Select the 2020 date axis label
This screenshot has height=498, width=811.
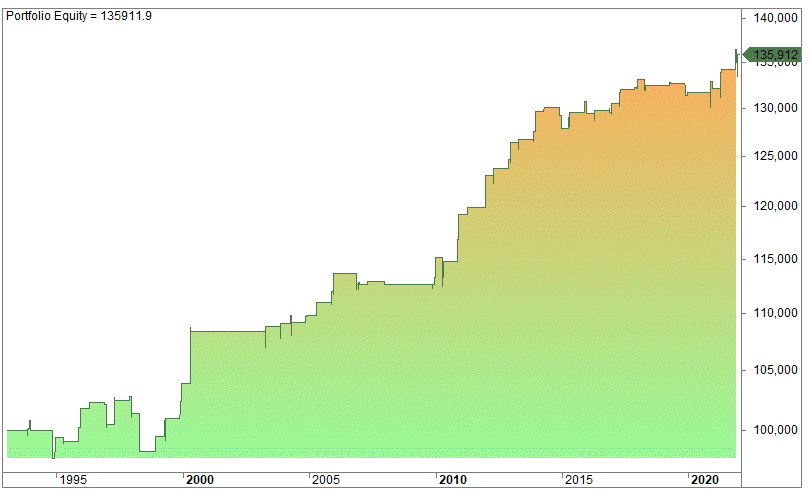tap(705, 480)
